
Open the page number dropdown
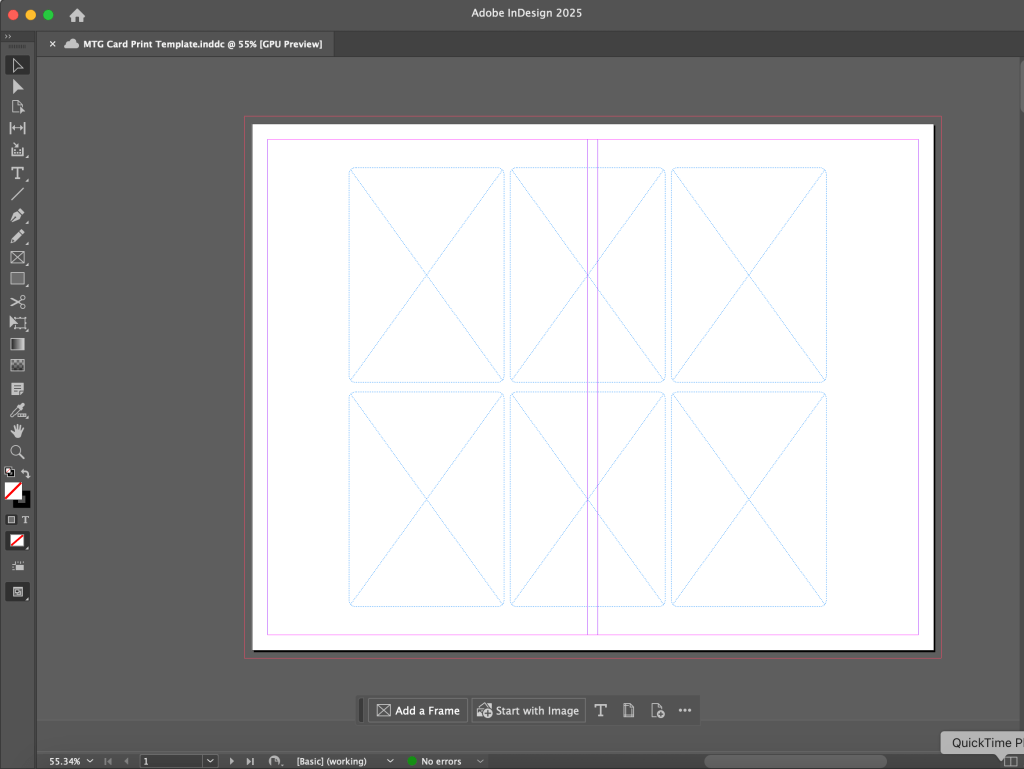click(210, 762)
